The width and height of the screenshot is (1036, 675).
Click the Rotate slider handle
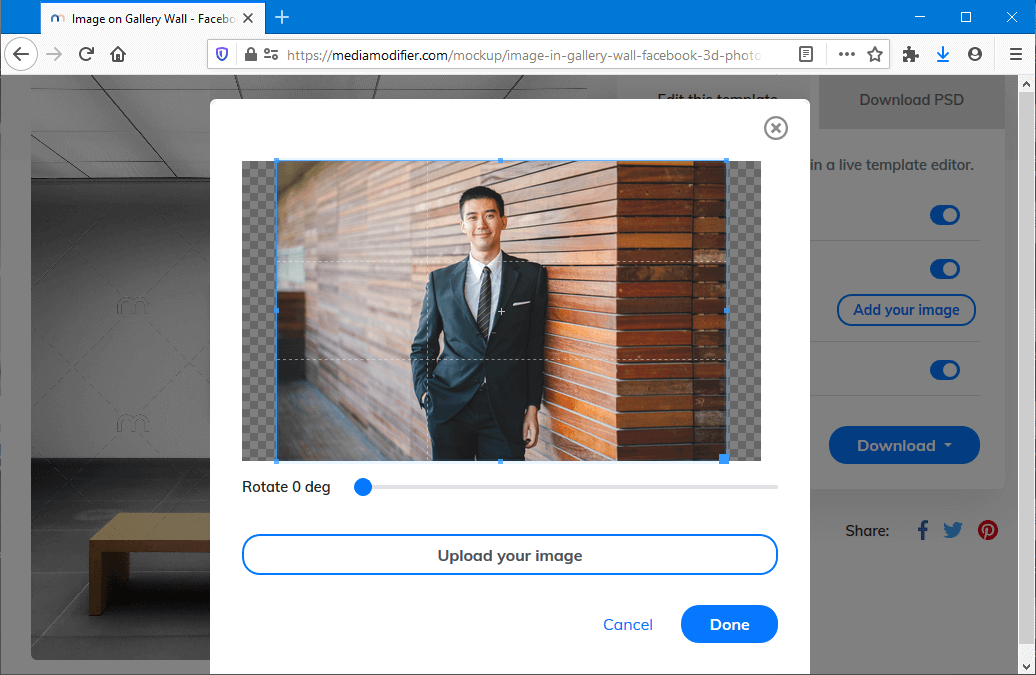click(363, 487)
